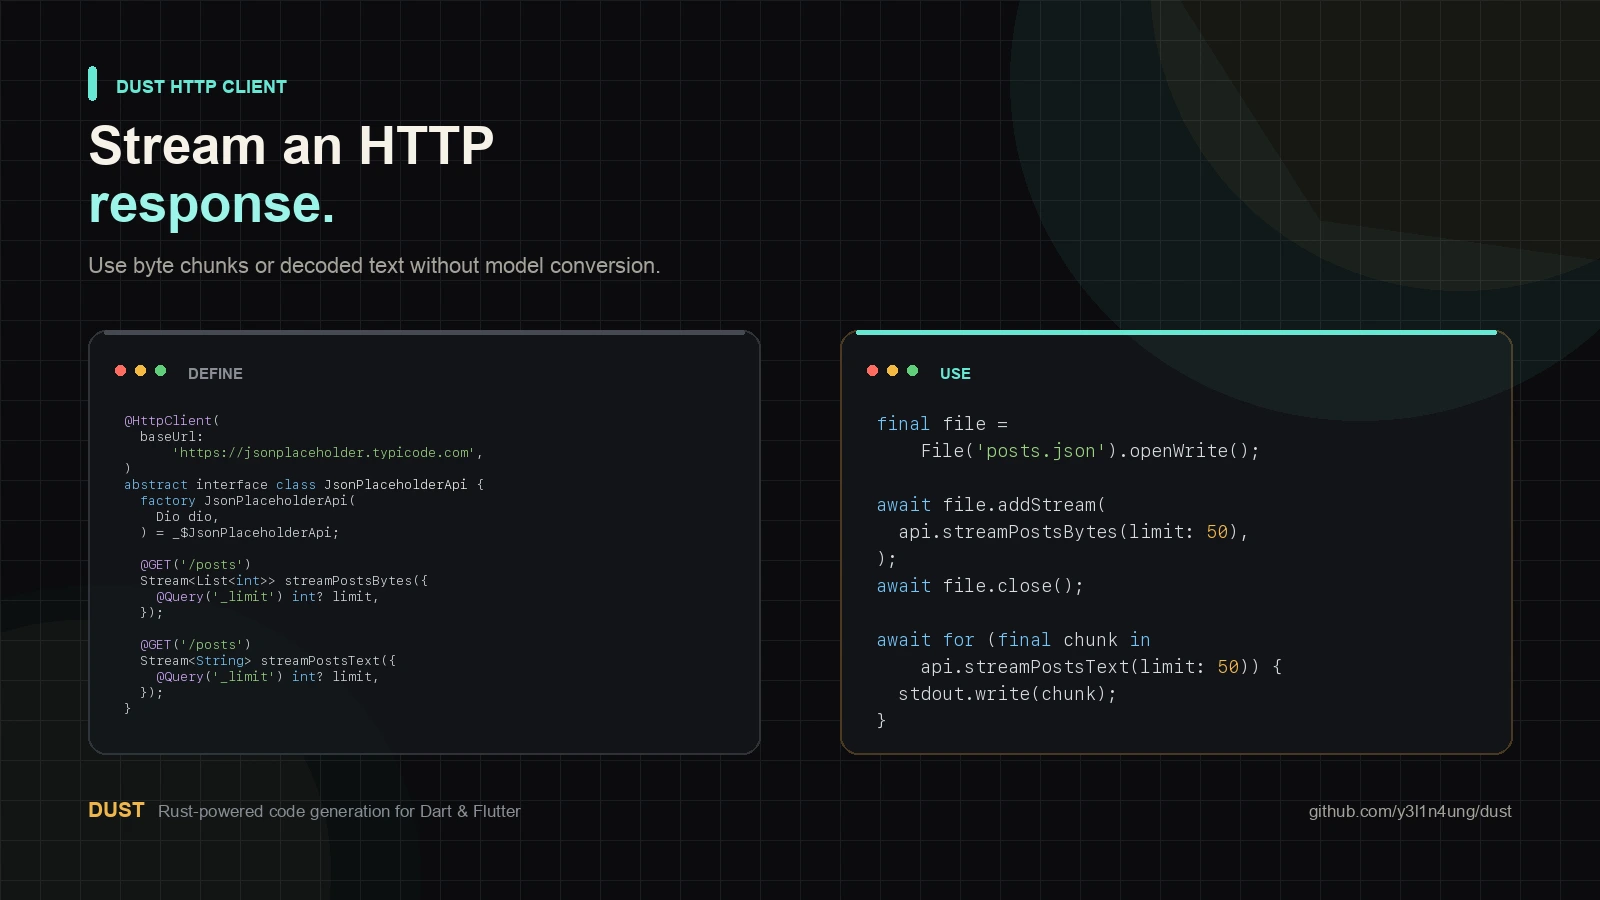Click the 'Rust-powered code generation' tagline
The width and height of the screenshot is (1600, 900).
coord(339,812)
